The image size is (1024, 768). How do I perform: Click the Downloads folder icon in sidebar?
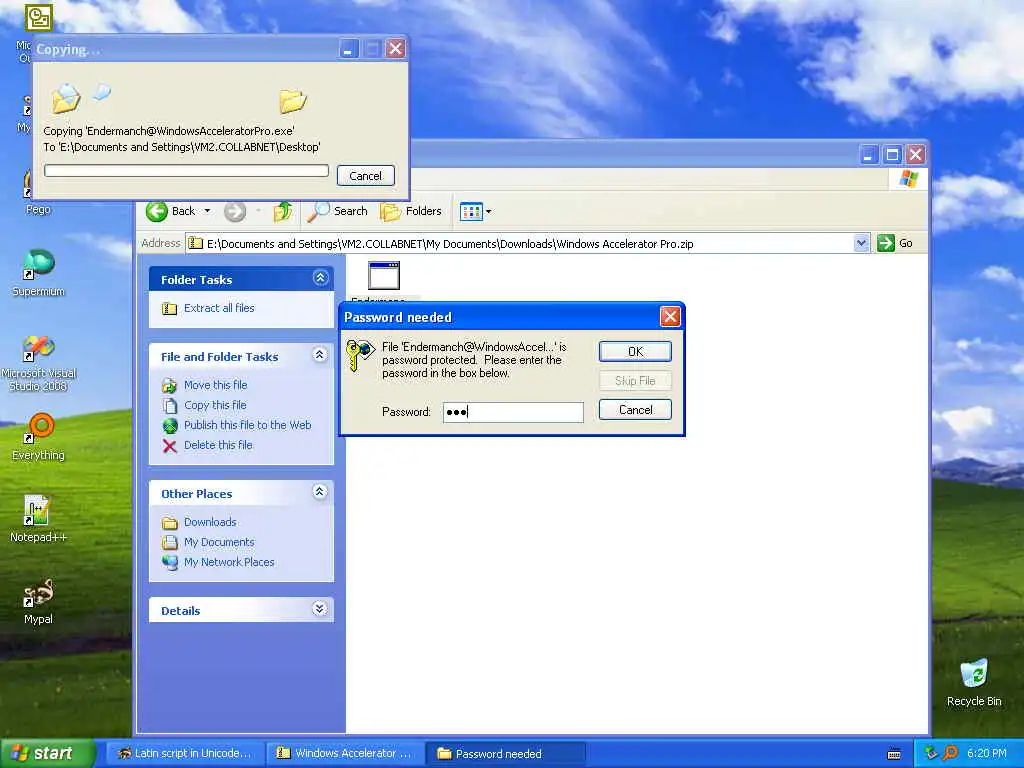(170, 522)
